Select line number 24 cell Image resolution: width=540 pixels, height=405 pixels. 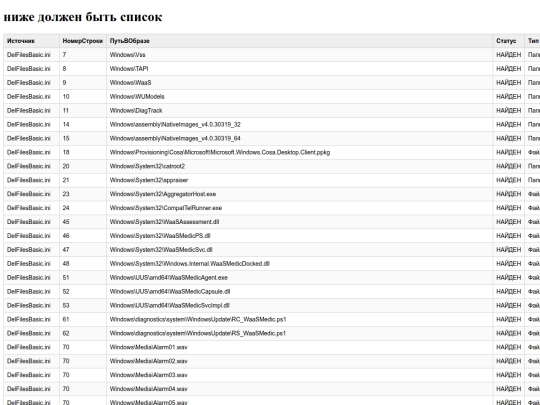tap(83, 208)
